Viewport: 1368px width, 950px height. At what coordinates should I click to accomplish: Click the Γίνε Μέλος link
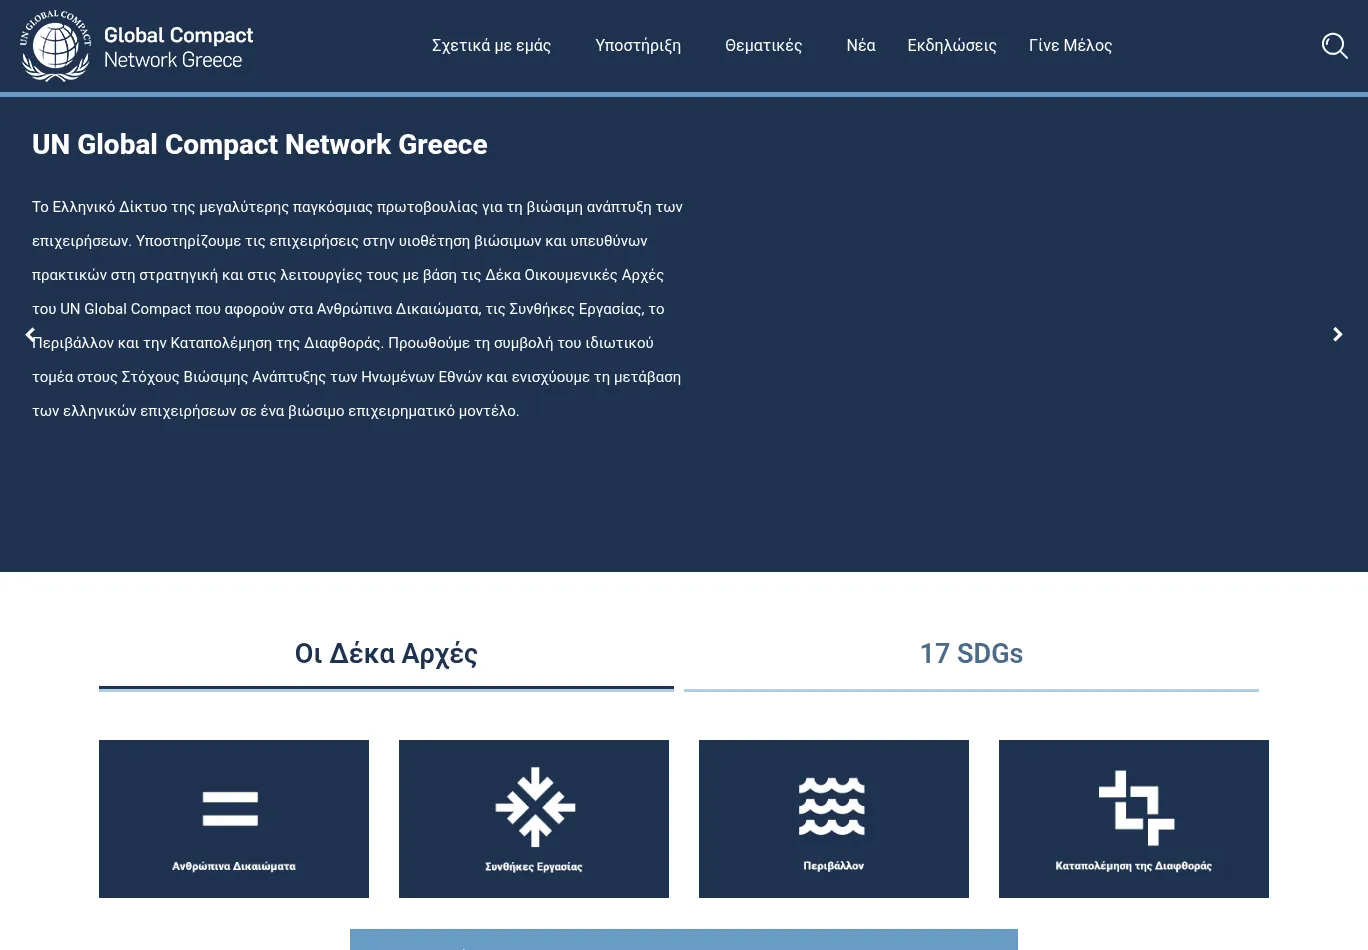point(1070,45)
